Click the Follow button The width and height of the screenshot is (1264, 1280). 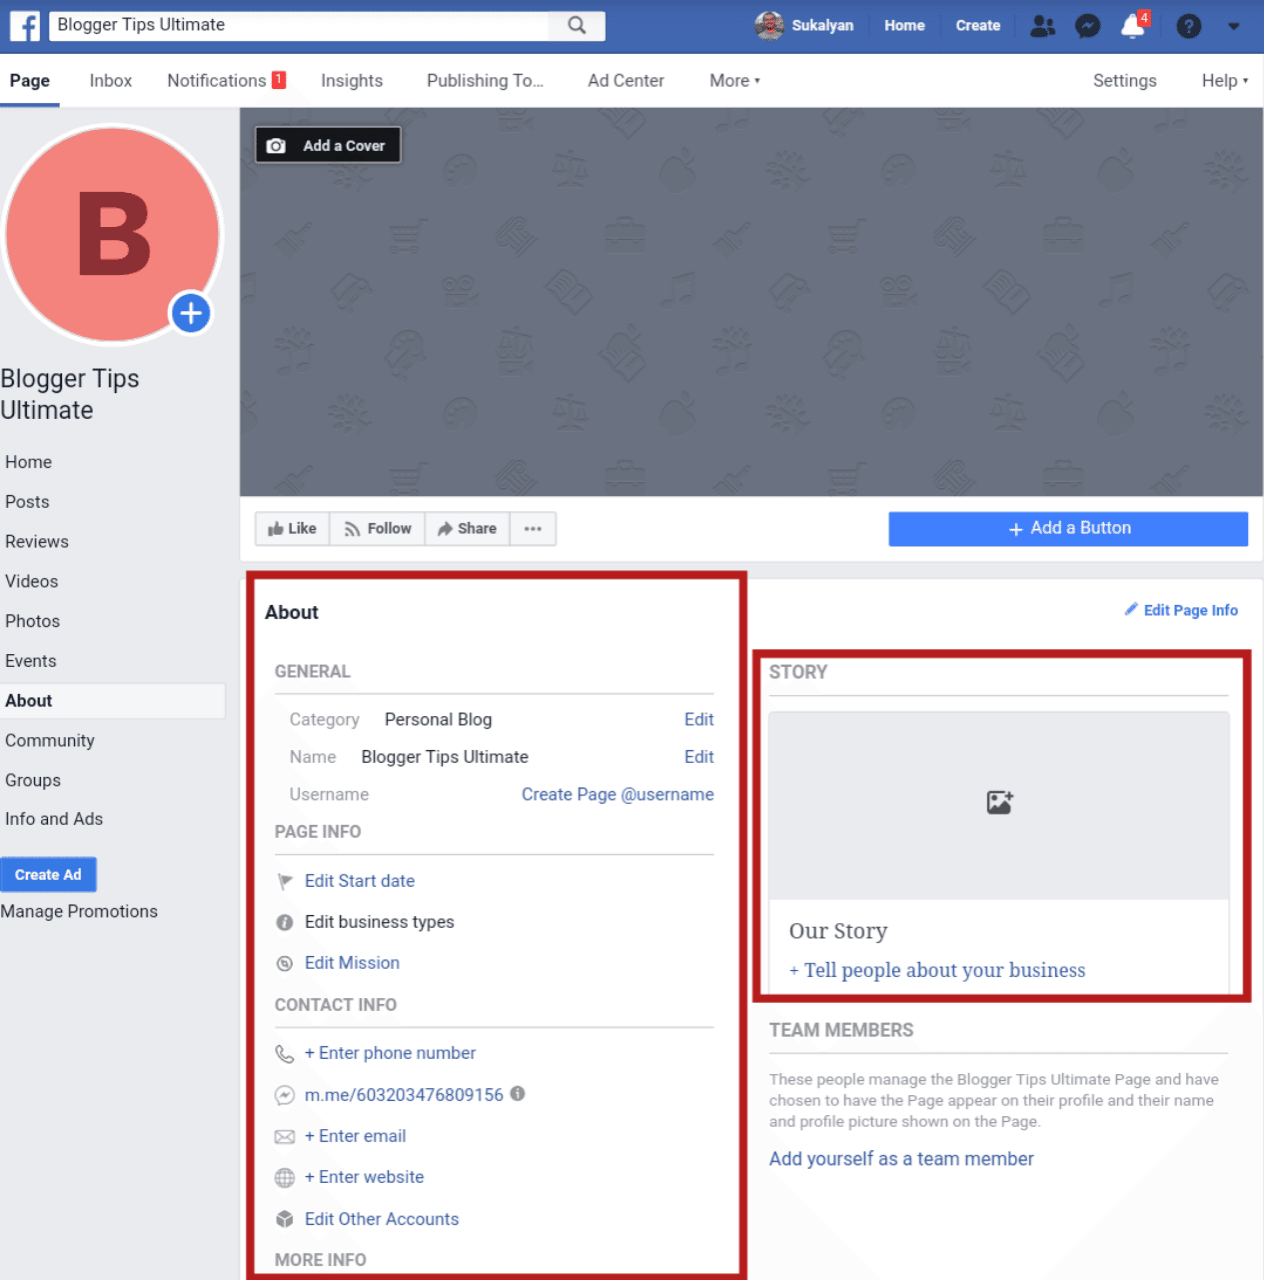tap(378, 528)
